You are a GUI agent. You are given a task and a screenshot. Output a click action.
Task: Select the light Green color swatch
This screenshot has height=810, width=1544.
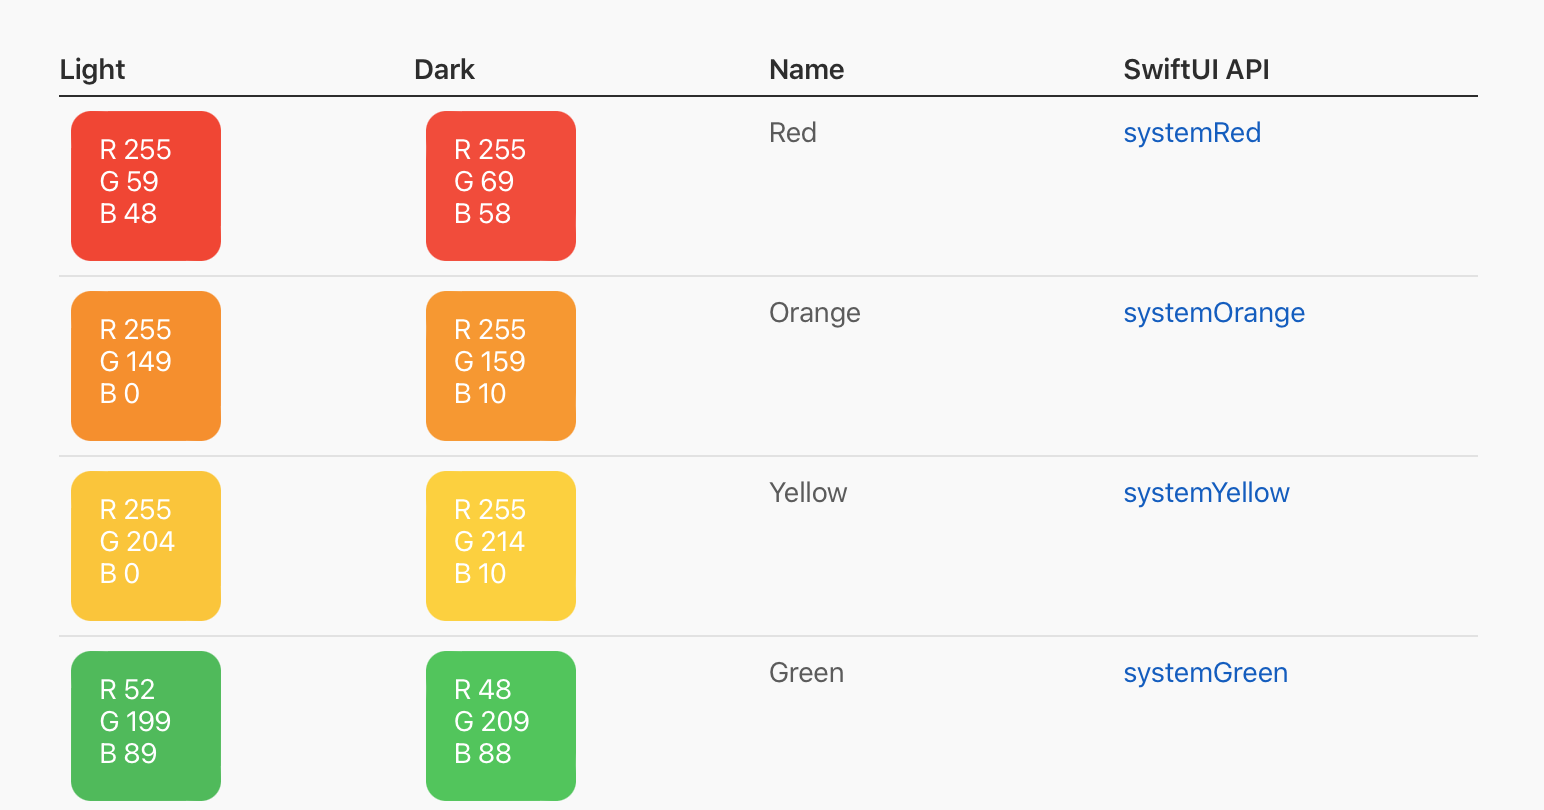click(146, 726)
